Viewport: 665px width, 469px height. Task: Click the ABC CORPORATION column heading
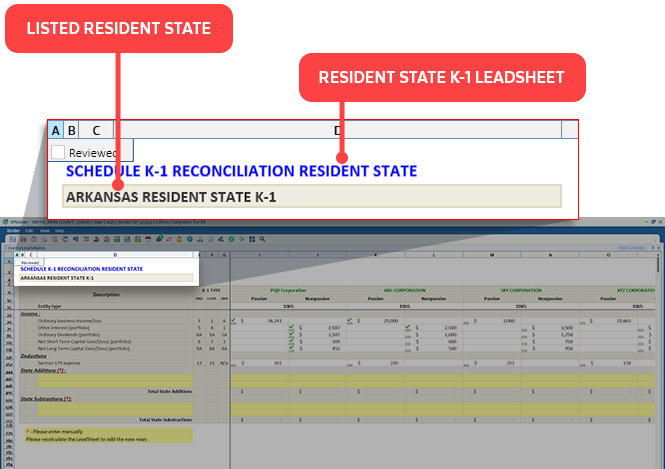coord(405,290)
